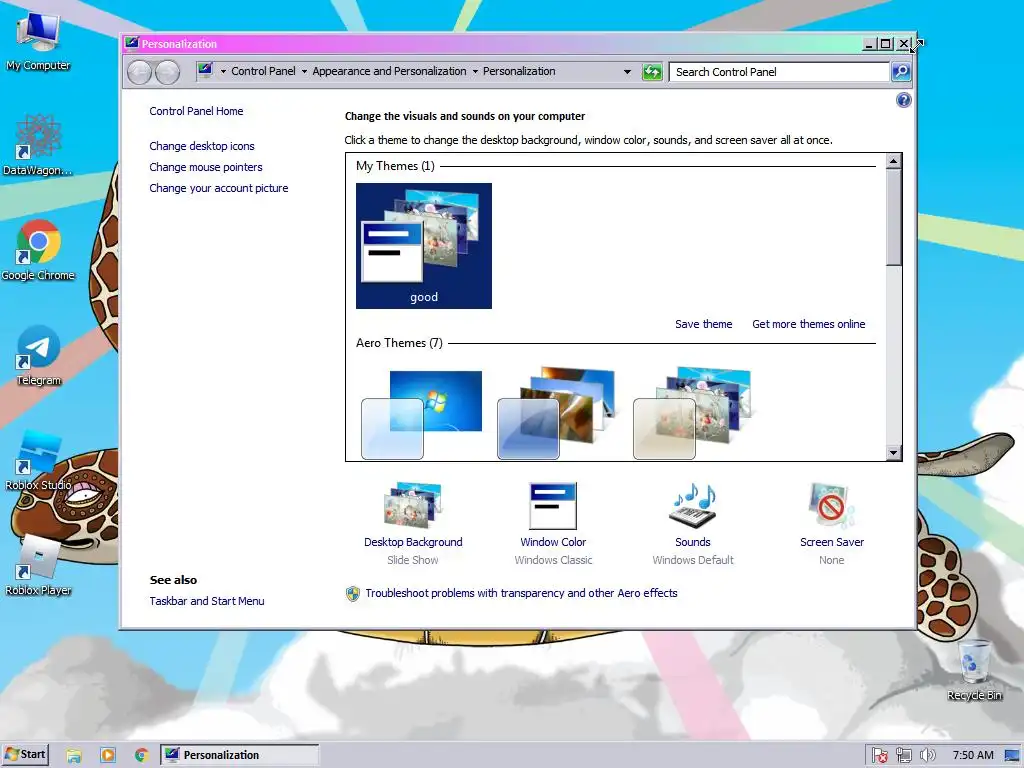Click the Appearance and Personalization breadcrumb
This screenshot has width=1024, height=768.
coord(389,71)
